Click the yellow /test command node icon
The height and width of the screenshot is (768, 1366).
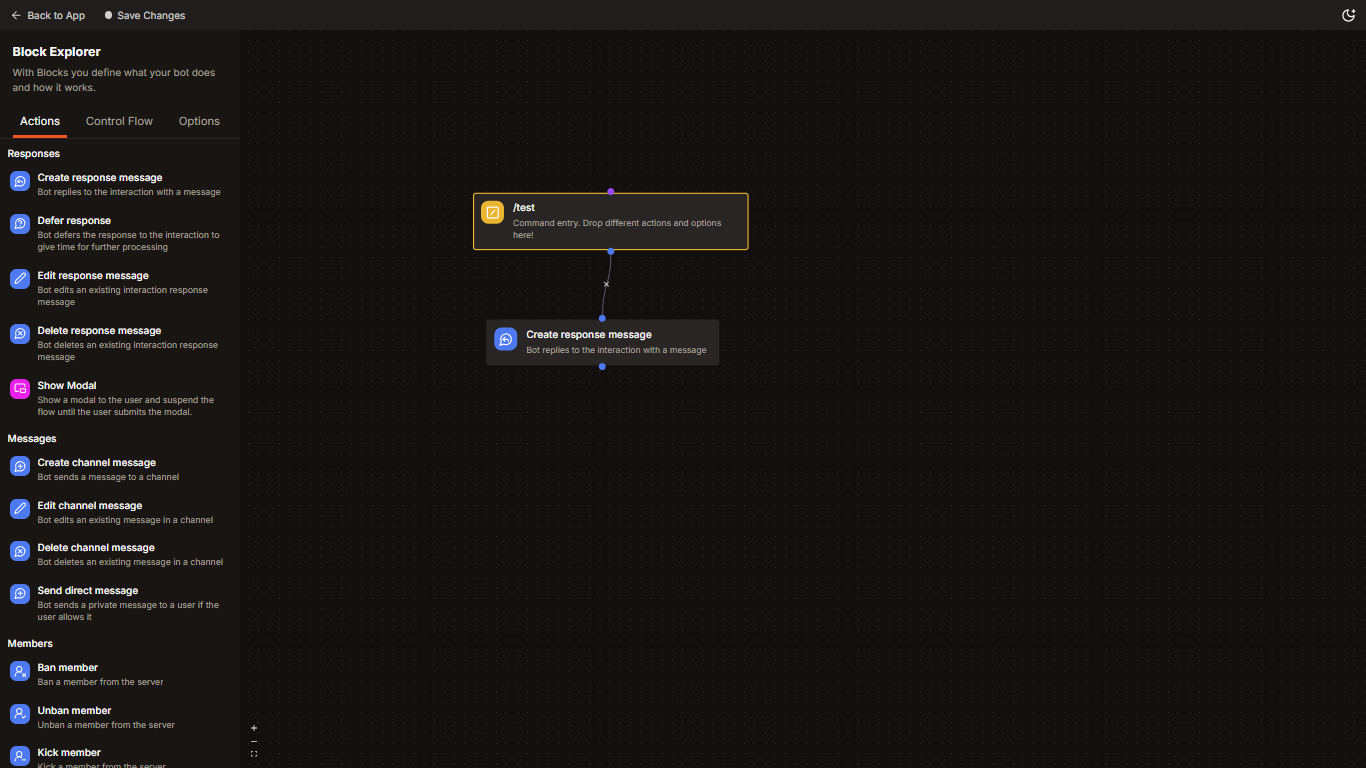493,212
